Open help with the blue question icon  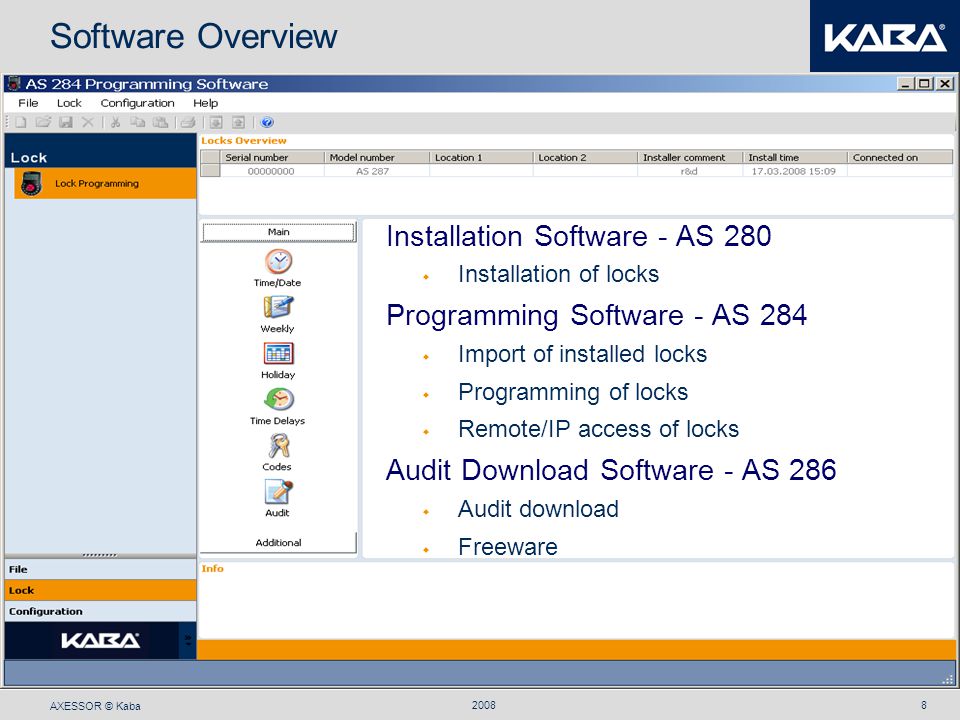tap(267, 122)
